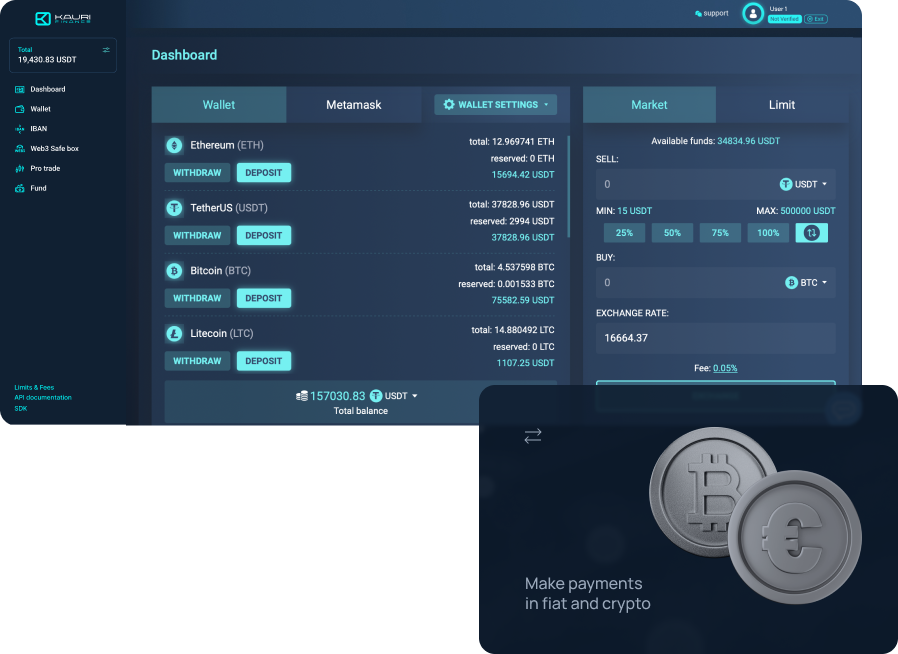Withdraw from the Litecoin wallet

197,361
